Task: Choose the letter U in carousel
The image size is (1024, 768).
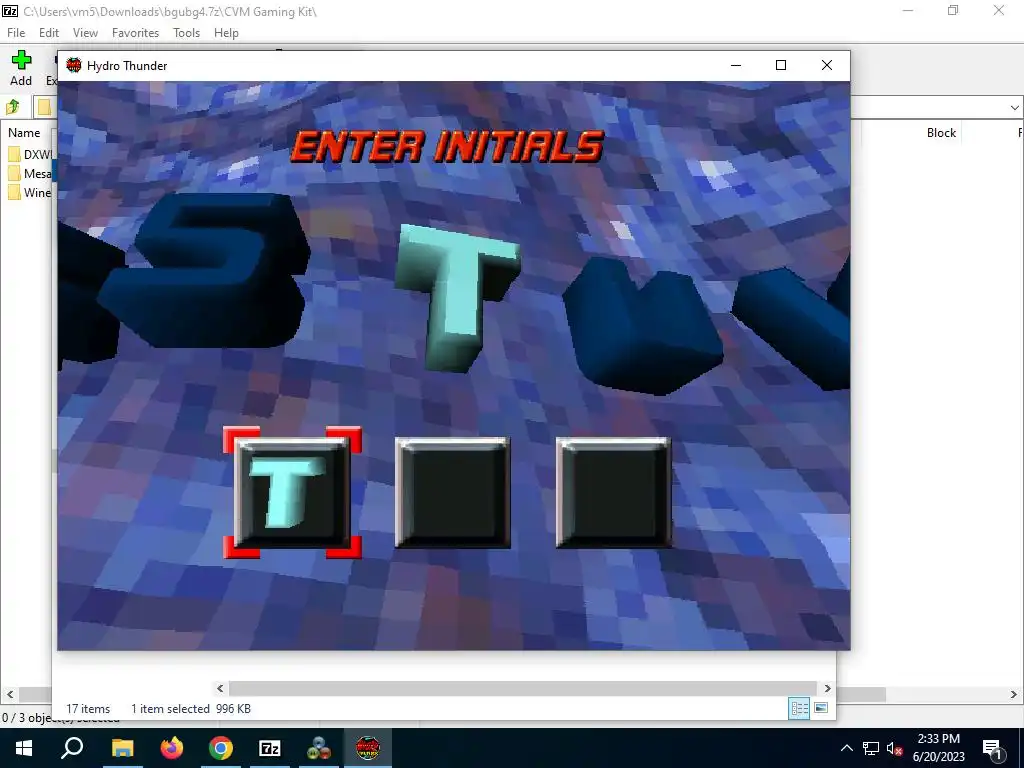Action: (643, 325)
